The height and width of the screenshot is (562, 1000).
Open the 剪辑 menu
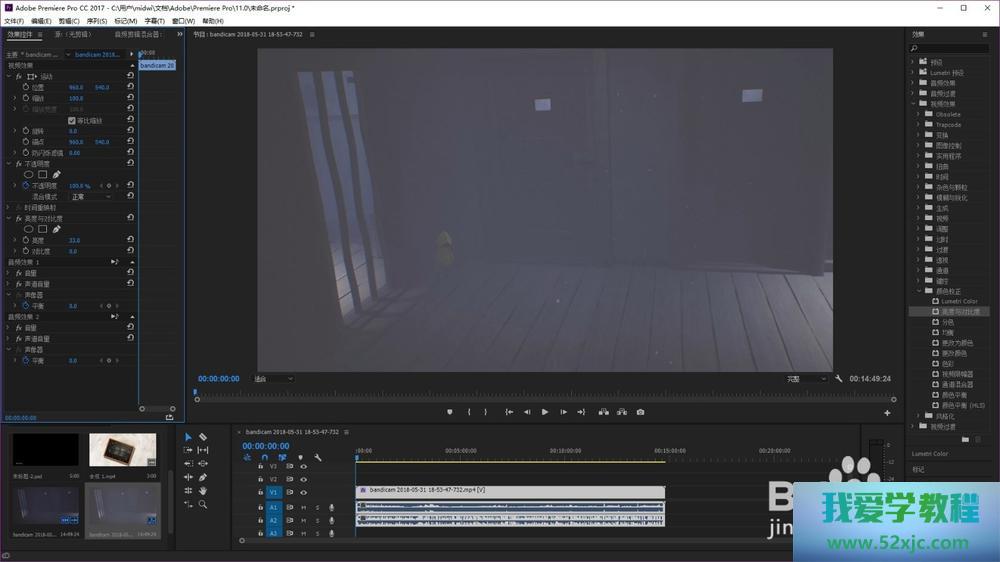[69, 20]
